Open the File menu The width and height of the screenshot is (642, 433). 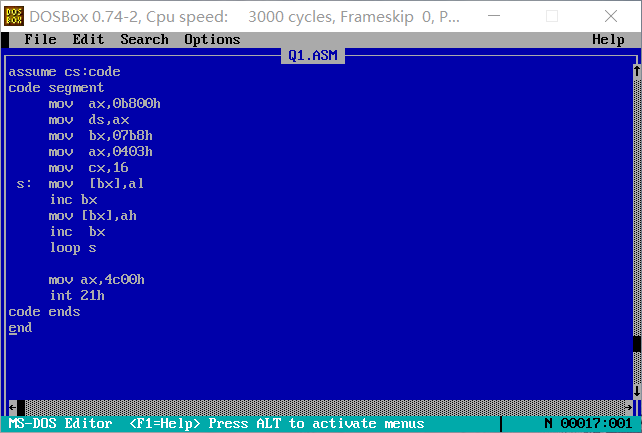click(x=40, y=39)
